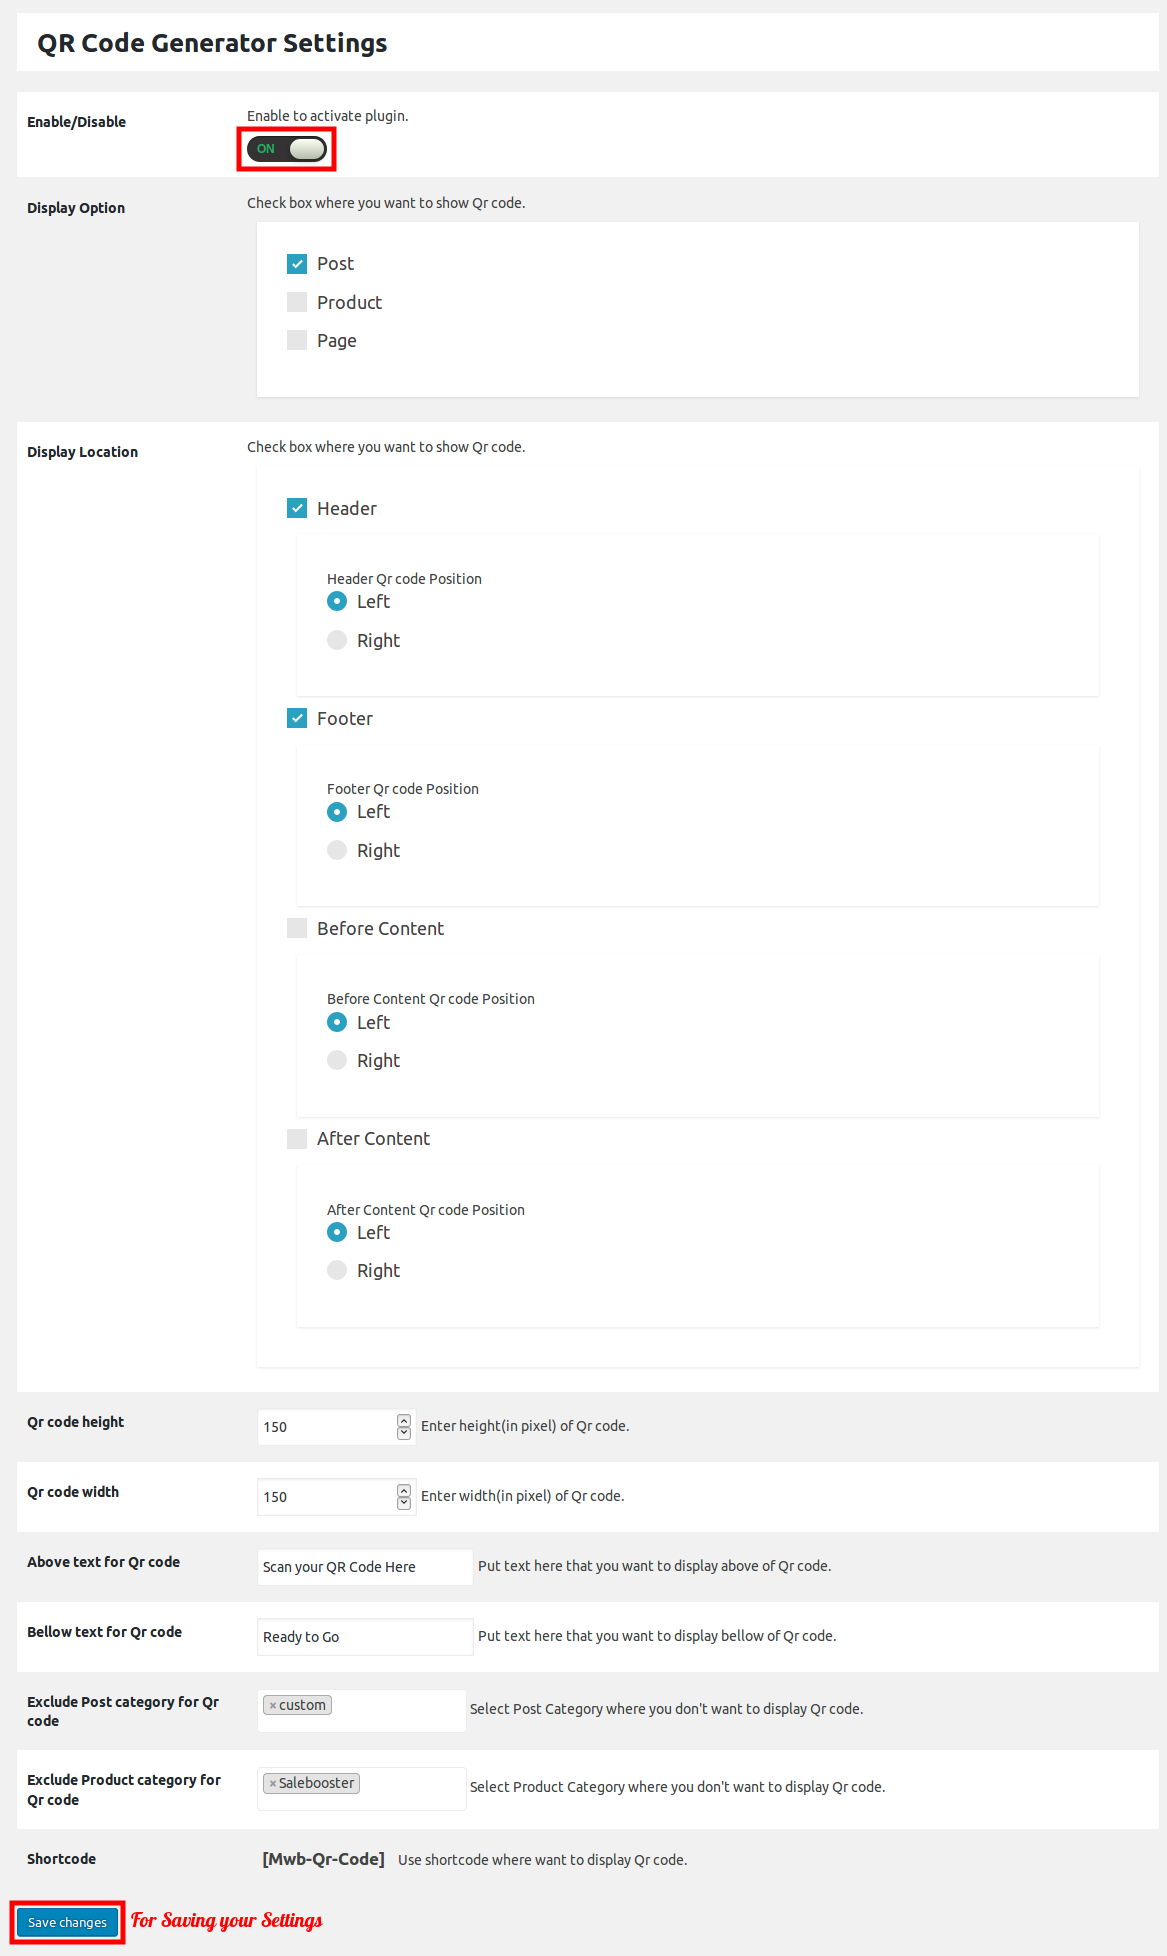Remove the 'custom' tag from excluded post categories

pyautogui.click(x=273, y=1706)
